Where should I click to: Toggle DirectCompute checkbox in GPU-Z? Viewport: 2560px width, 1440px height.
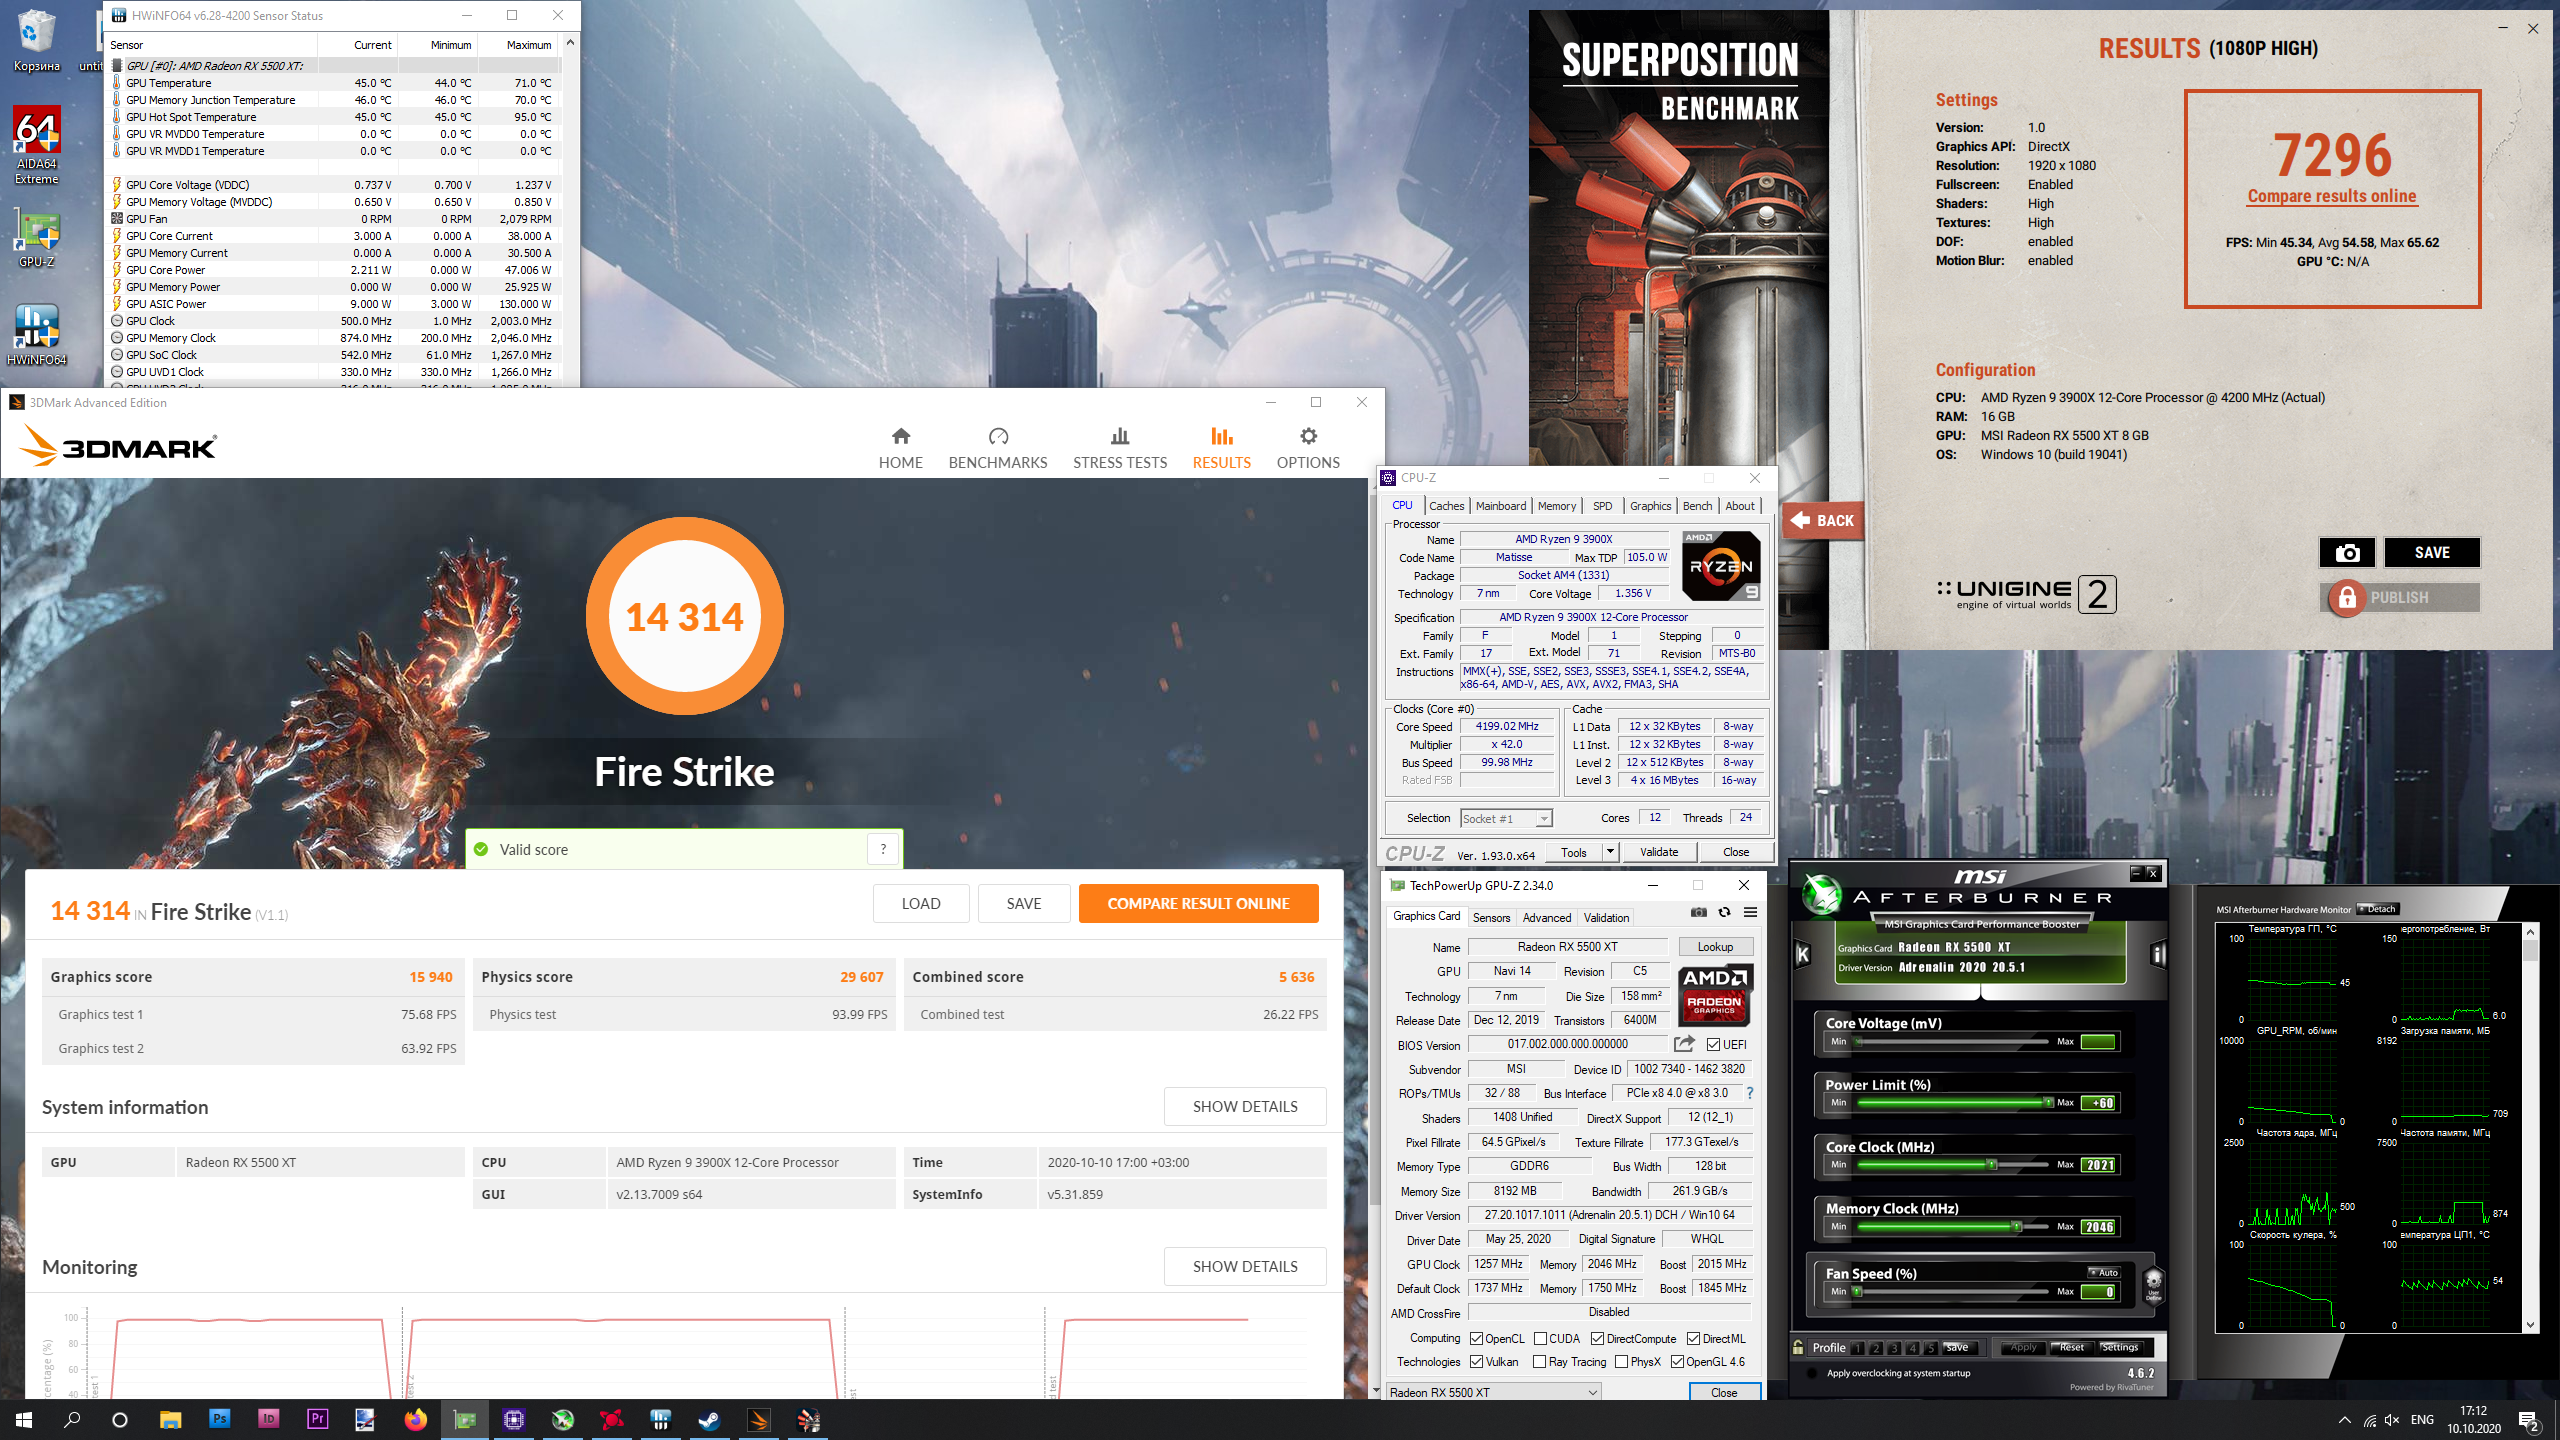point(1598,1338)
